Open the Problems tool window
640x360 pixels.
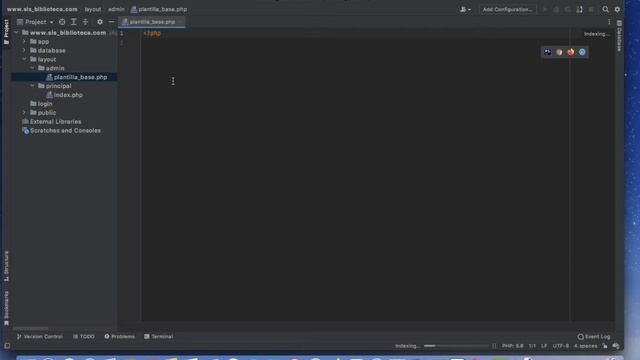(119, 337)
